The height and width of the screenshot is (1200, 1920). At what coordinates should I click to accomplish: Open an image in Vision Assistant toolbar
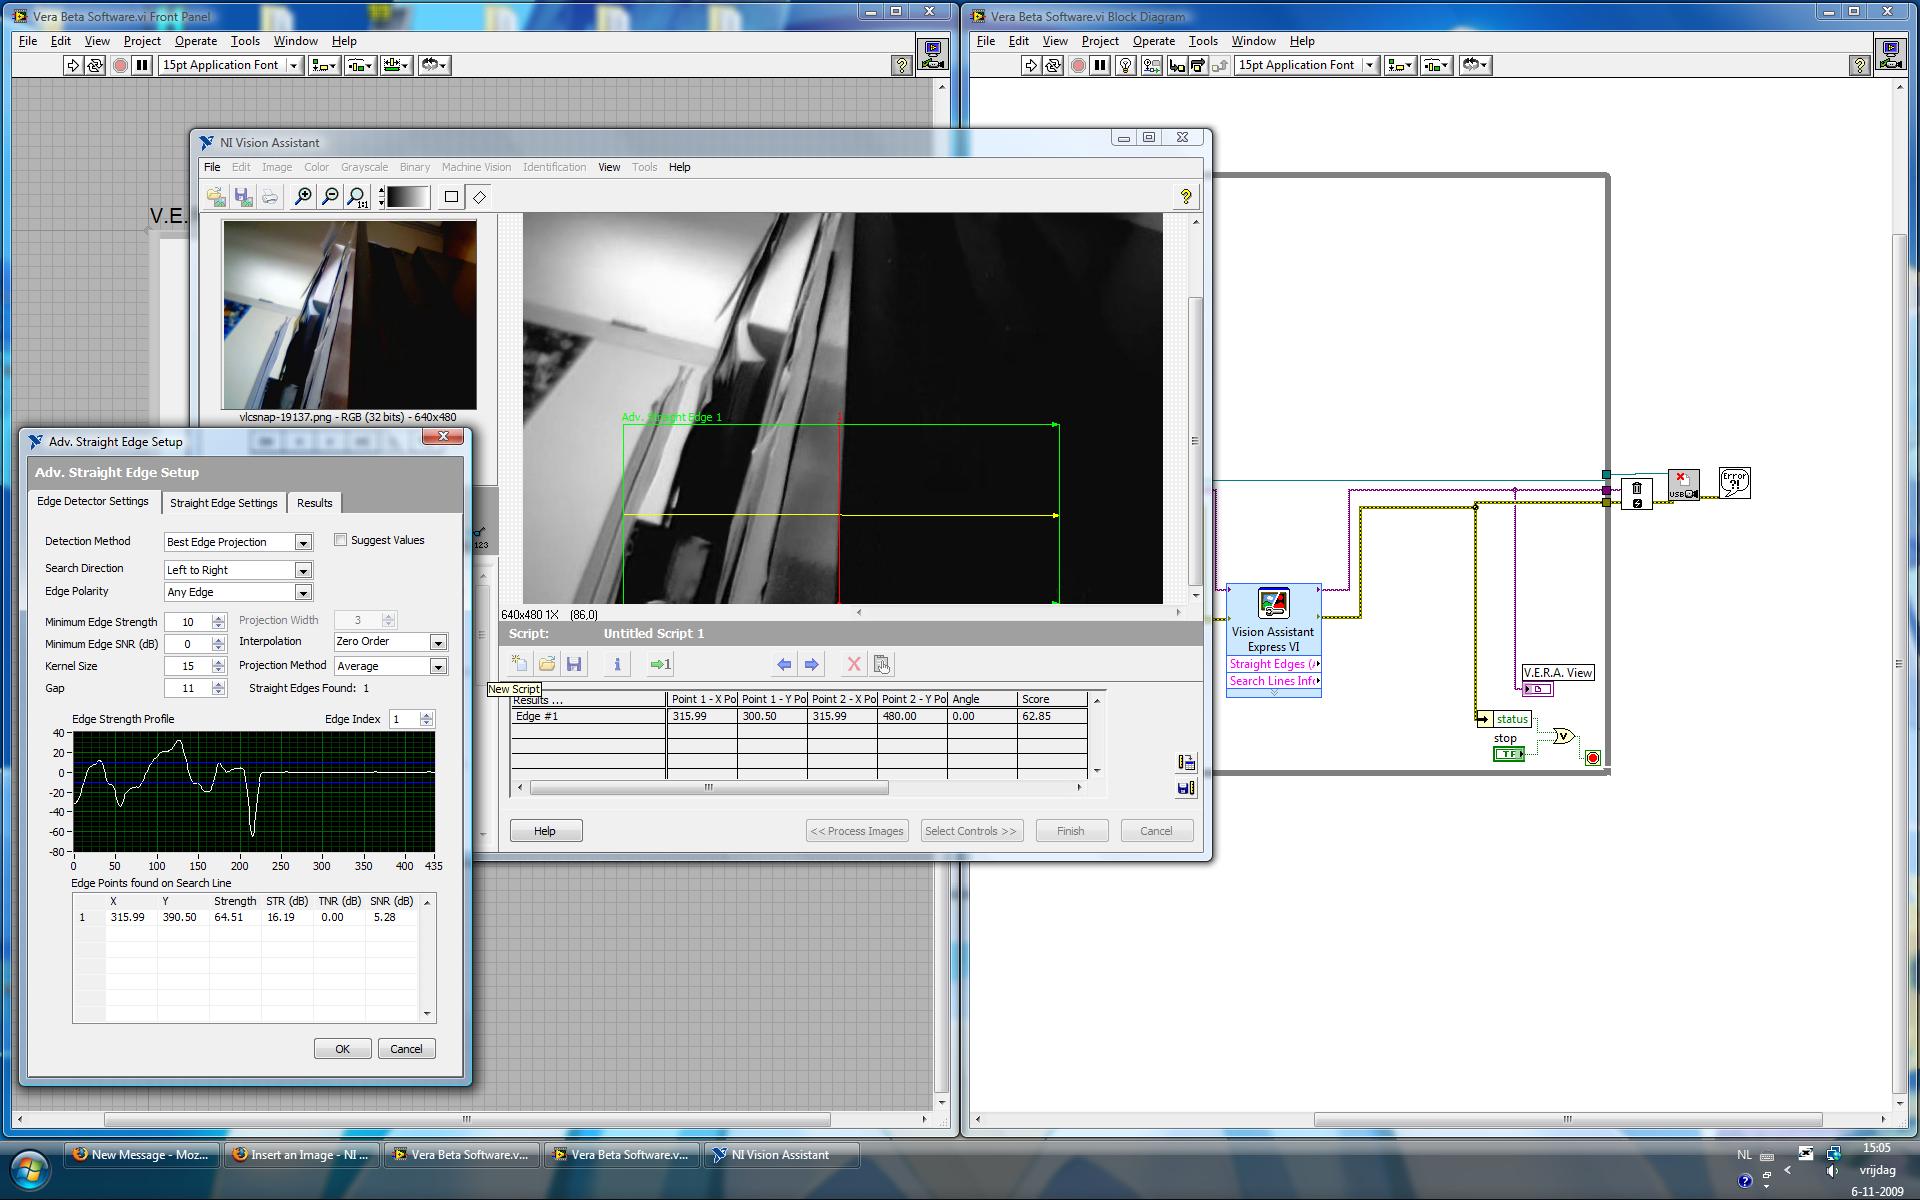coord(216,197)
